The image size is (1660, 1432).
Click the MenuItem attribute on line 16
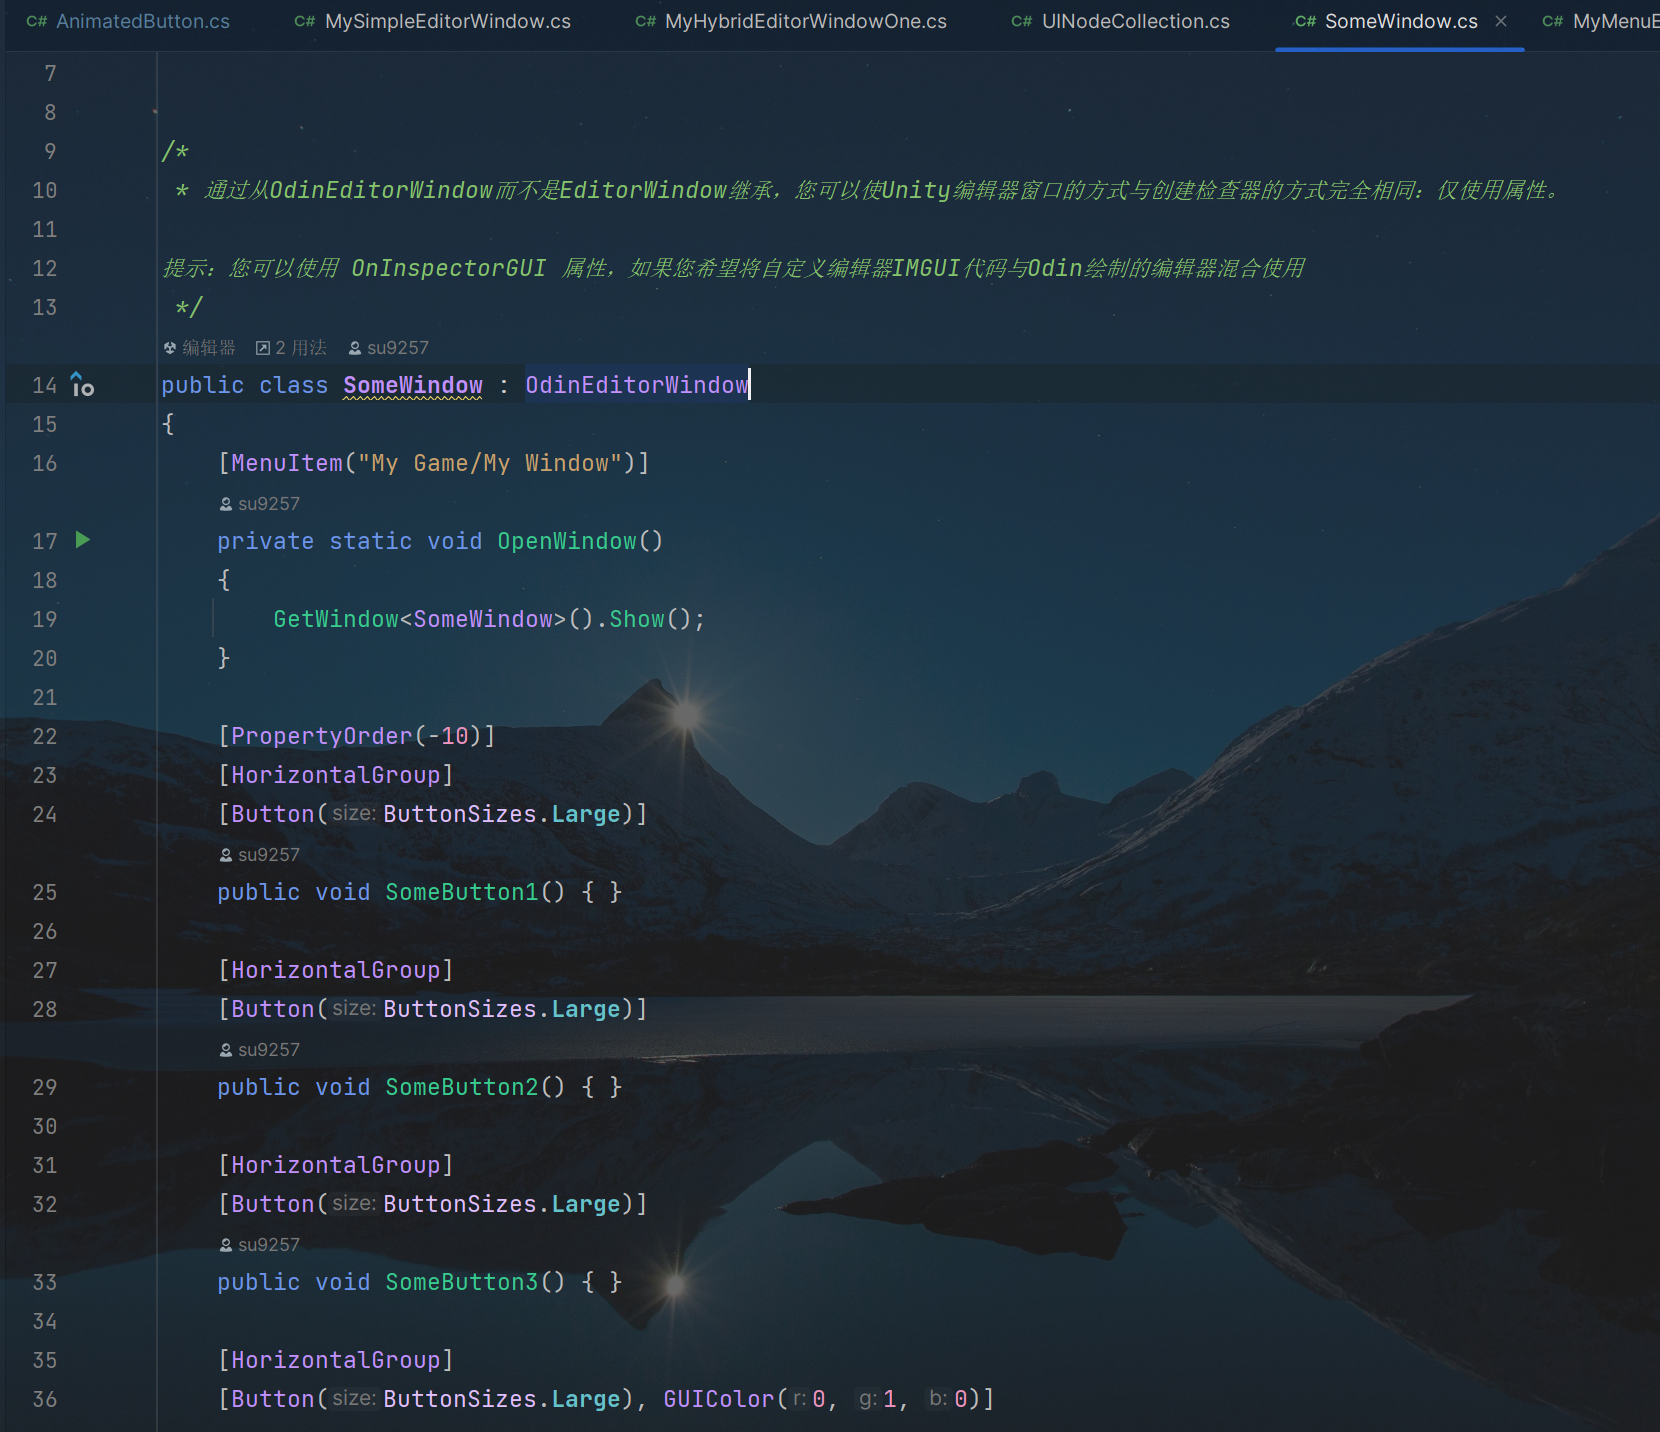287,463
